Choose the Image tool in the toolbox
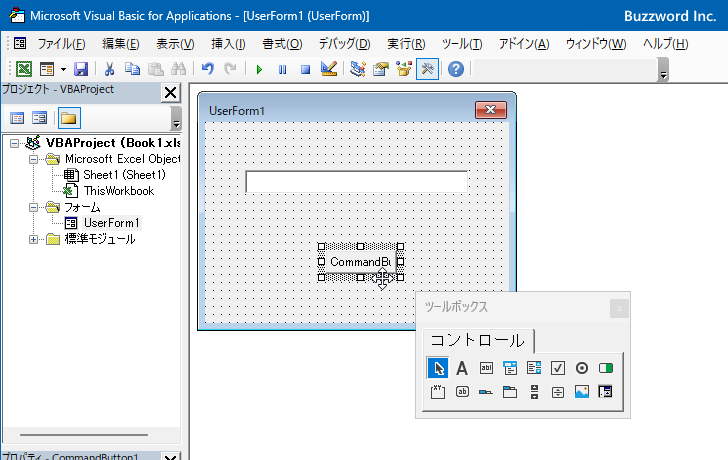 click(x=582, y=392)
